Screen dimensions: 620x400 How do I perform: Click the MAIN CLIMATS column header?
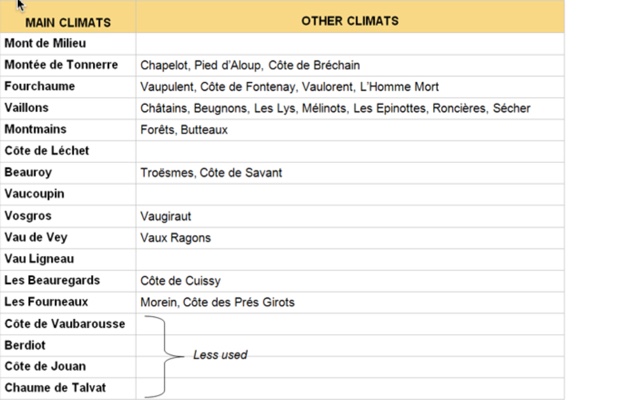68,21
